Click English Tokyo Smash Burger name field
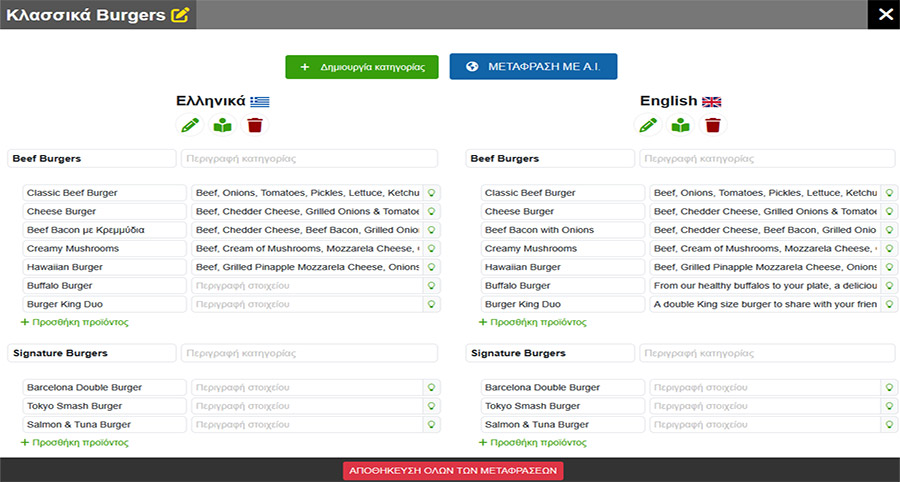This screenshot has height=482, width=900. (x=562, y=406)
